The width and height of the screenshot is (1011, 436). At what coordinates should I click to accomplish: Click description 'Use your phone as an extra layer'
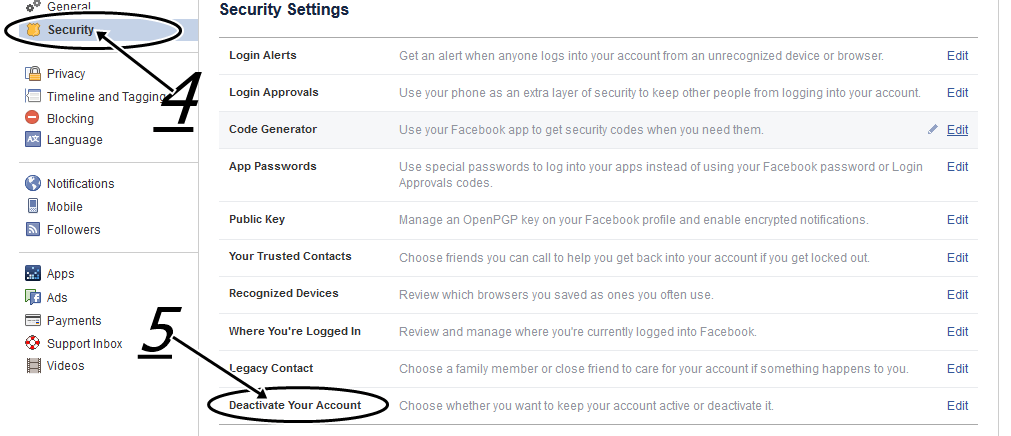coord(660,93)
